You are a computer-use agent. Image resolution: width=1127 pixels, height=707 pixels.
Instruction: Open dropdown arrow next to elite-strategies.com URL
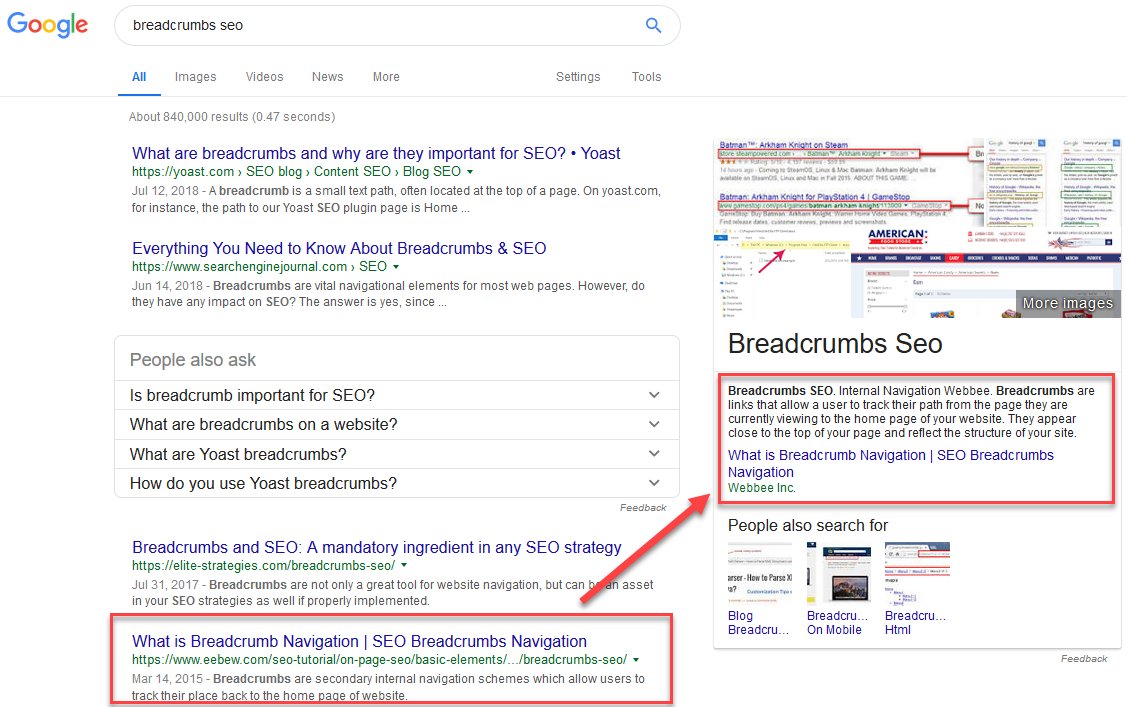[404, 565]
